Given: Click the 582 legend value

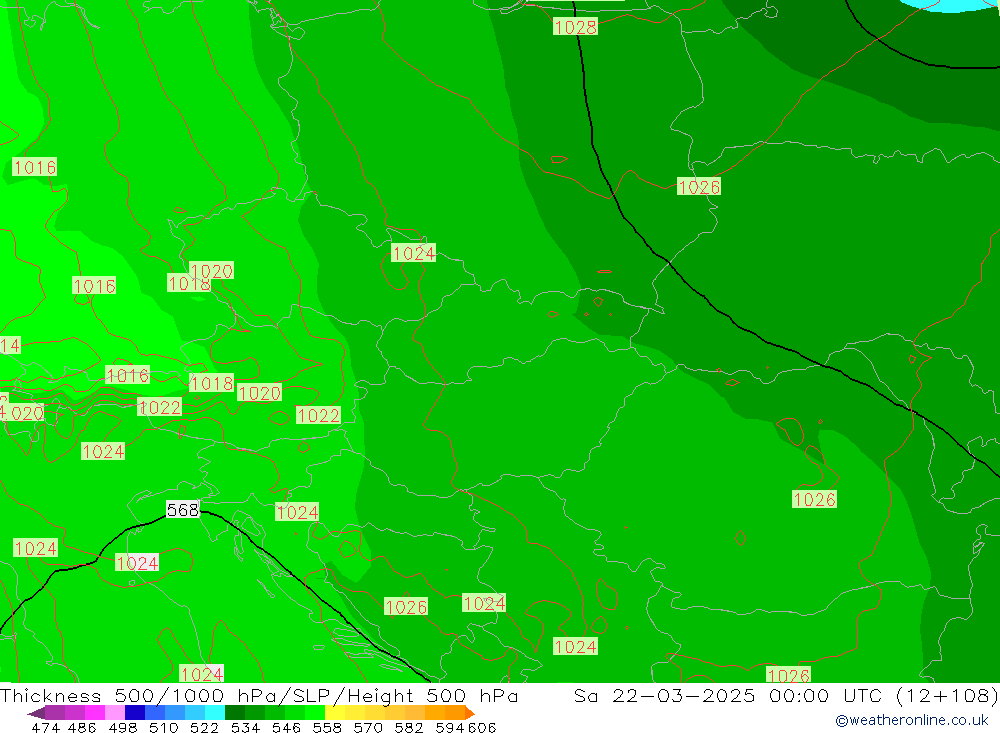Looking at the screenshot, I should click(x=408, y=727).
